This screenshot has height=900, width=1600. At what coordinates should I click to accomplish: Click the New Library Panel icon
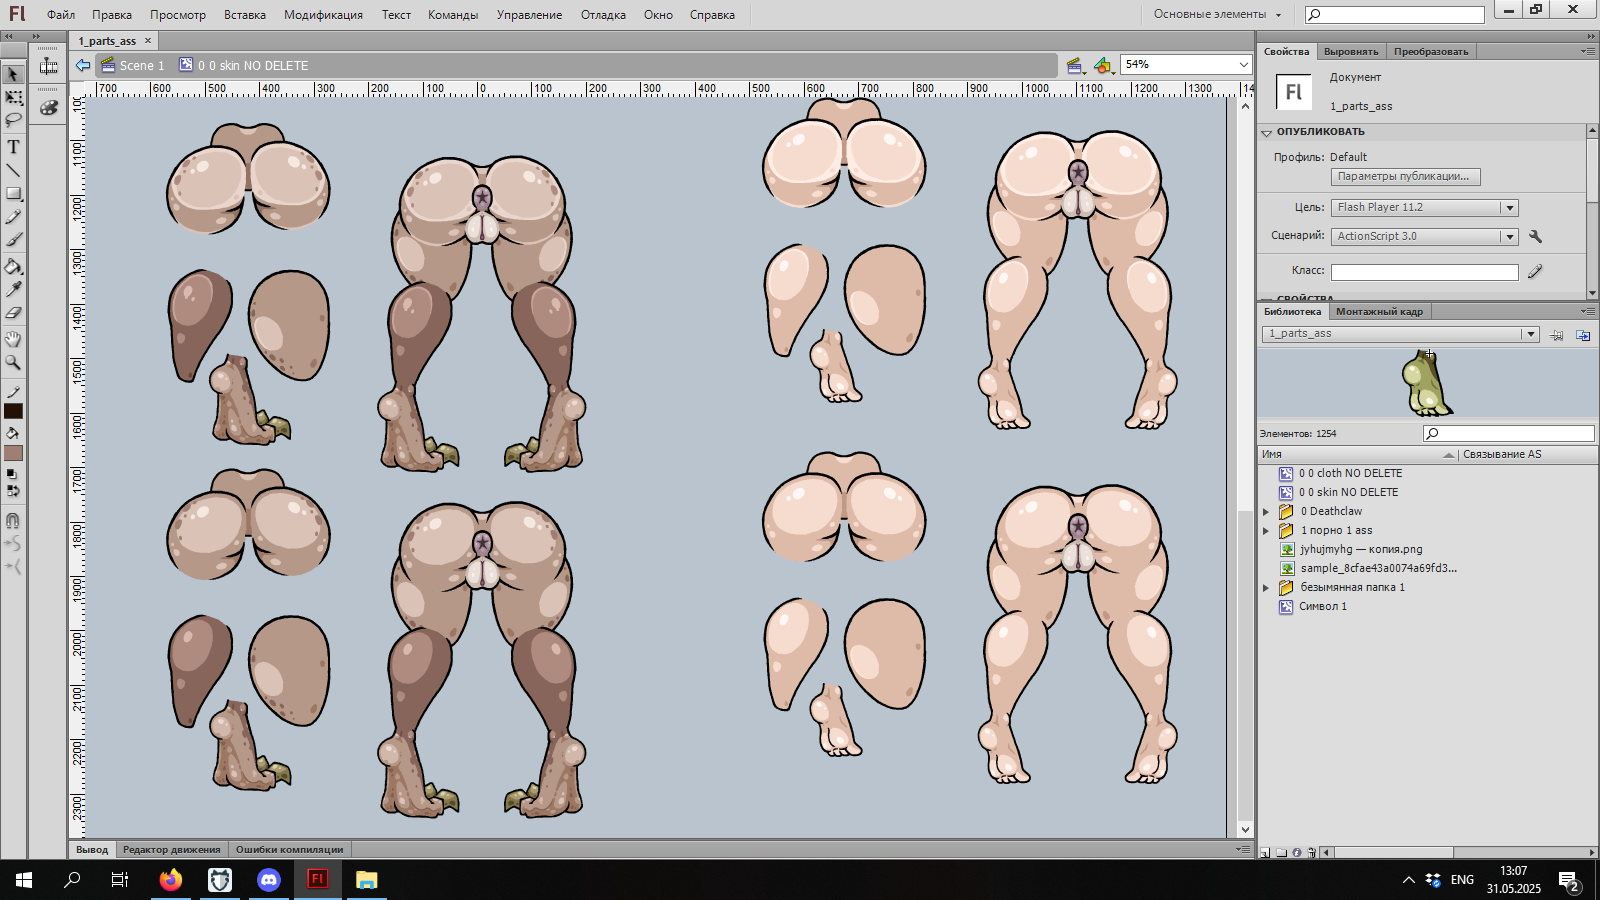coord(1583,335)
